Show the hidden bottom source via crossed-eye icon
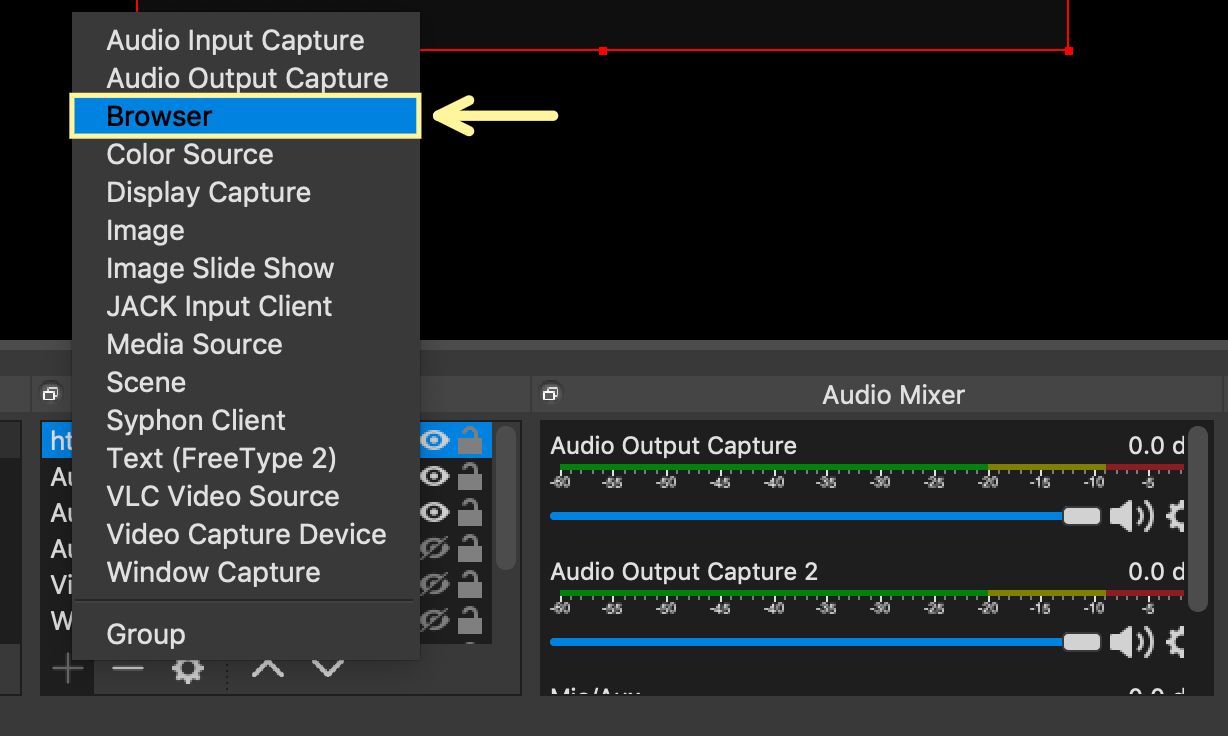The image size is (1228, 736). [434, 620]
